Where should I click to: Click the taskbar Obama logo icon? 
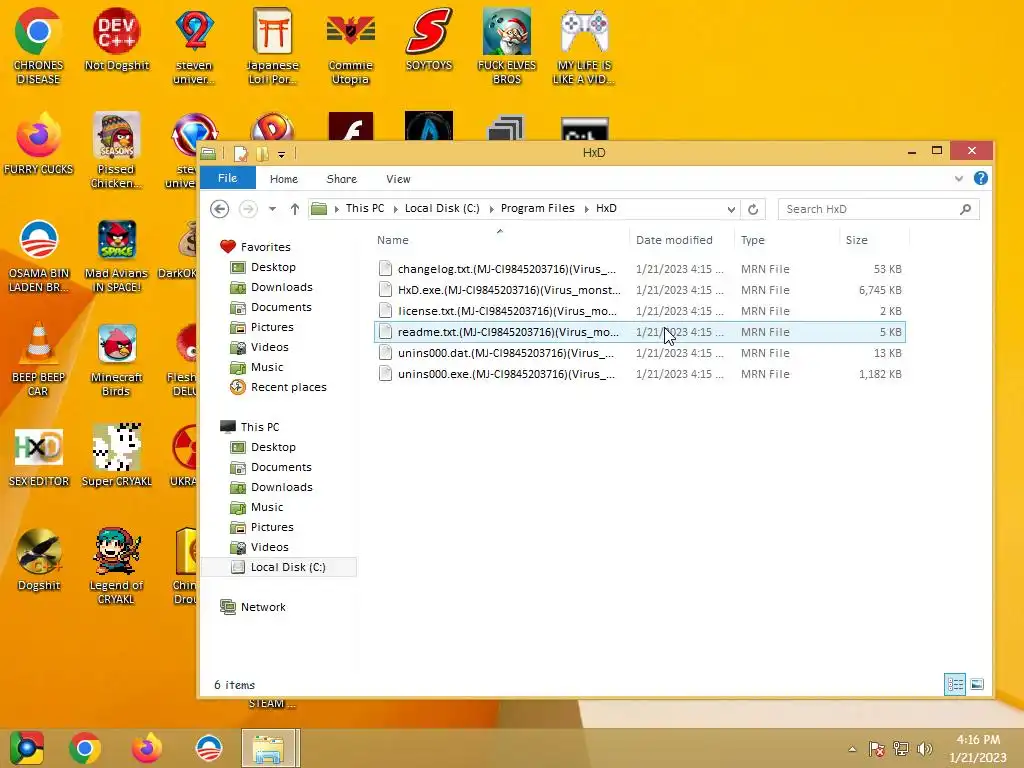pyautogui.click(x=209, y=748)
